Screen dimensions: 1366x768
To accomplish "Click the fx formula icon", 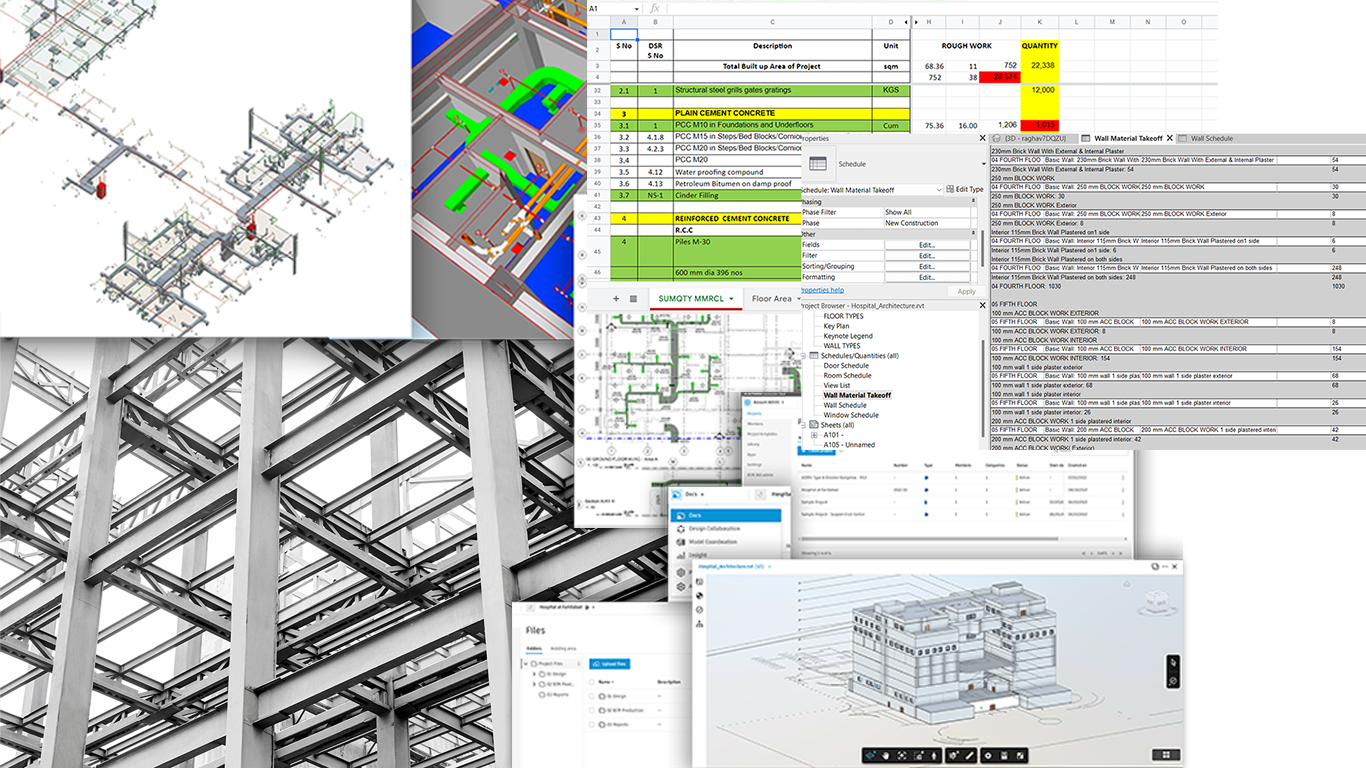I will [654, 8].
